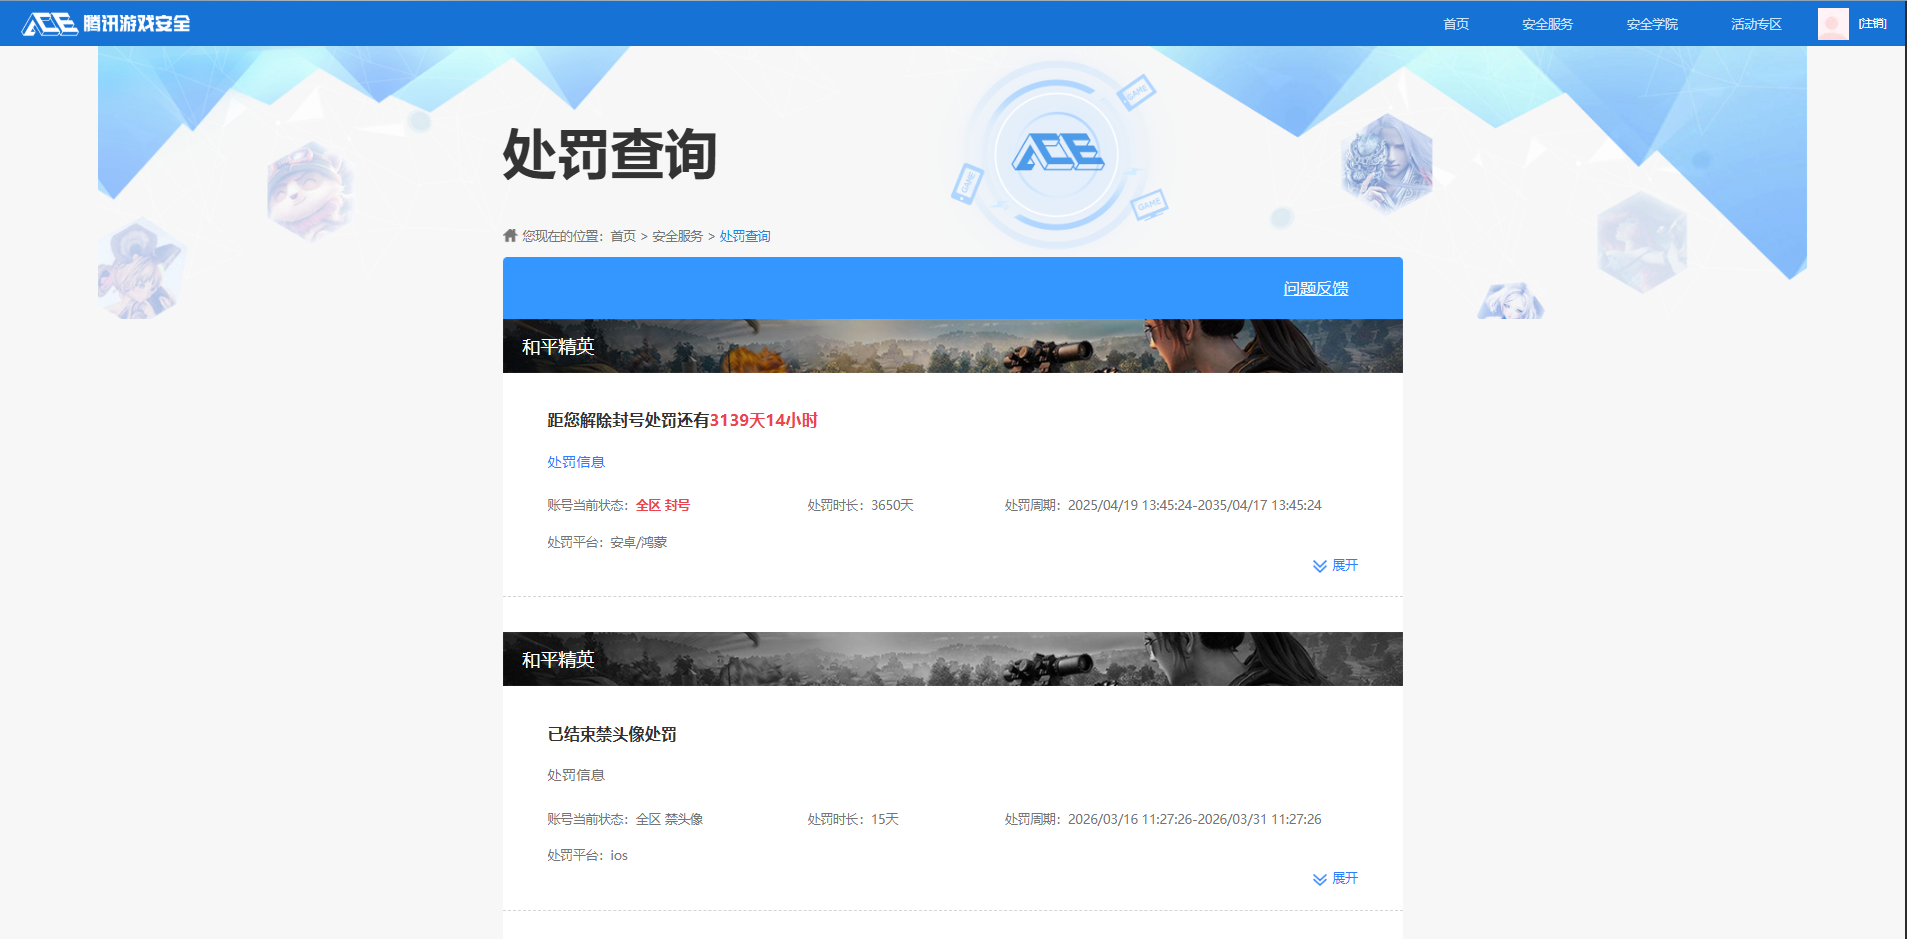Screen dimensions: 1907x939
Task: Expand details for 15天 avatar ban record
Action: click(1335, 878)
